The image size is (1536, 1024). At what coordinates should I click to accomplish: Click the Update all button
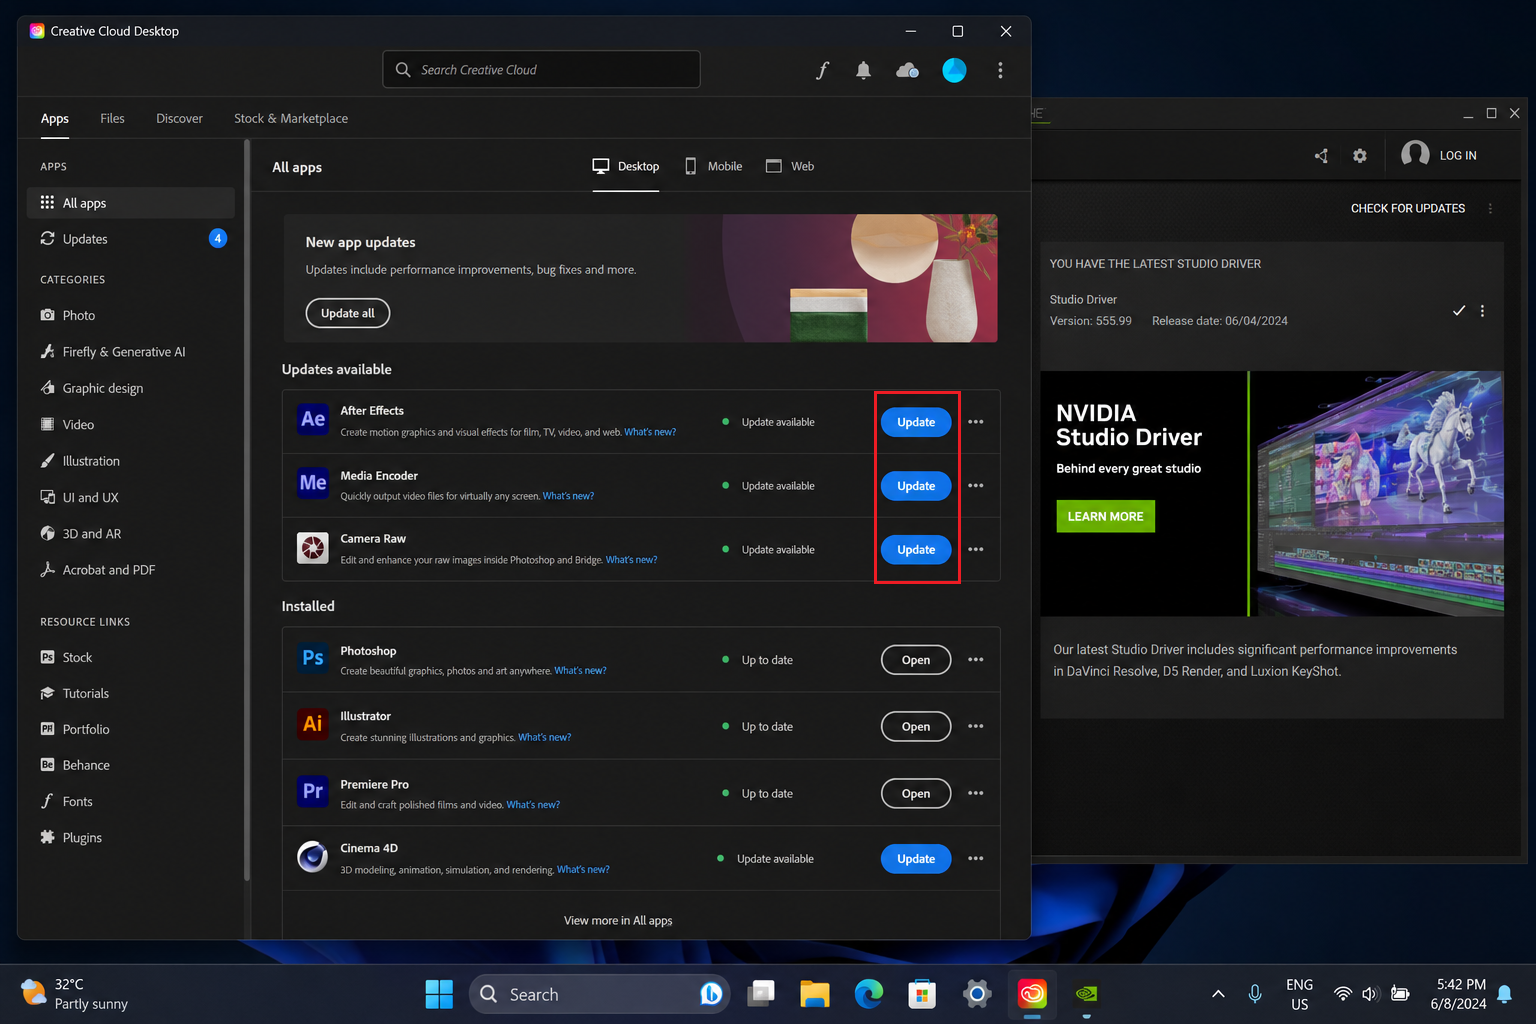point(348,313)
